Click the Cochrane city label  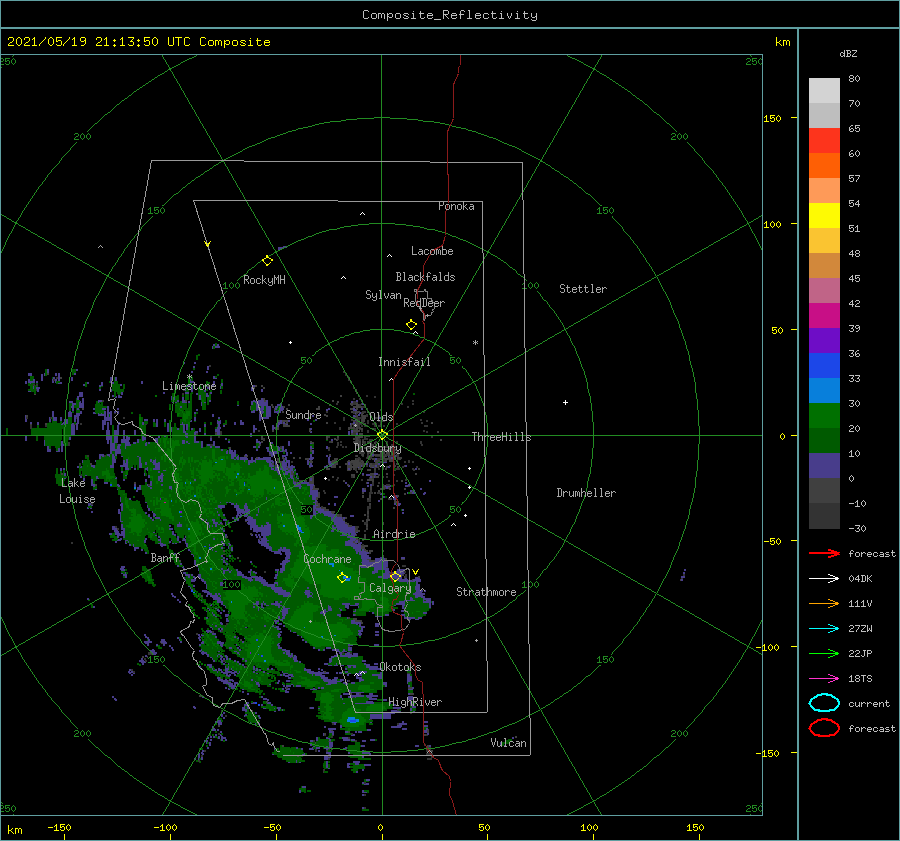(x=327, y=559)
